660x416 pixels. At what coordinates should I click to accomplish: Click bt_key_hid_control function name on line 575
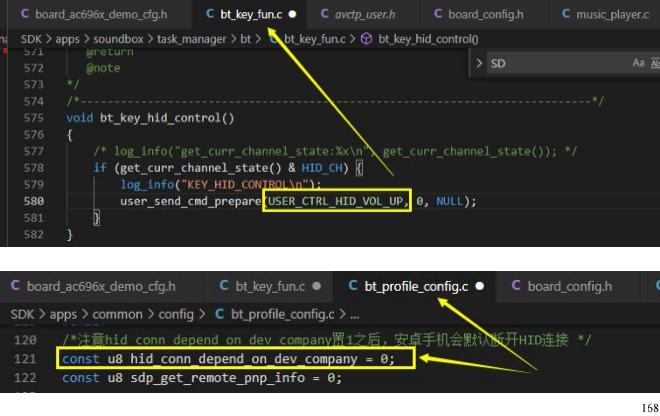(160, 118)
